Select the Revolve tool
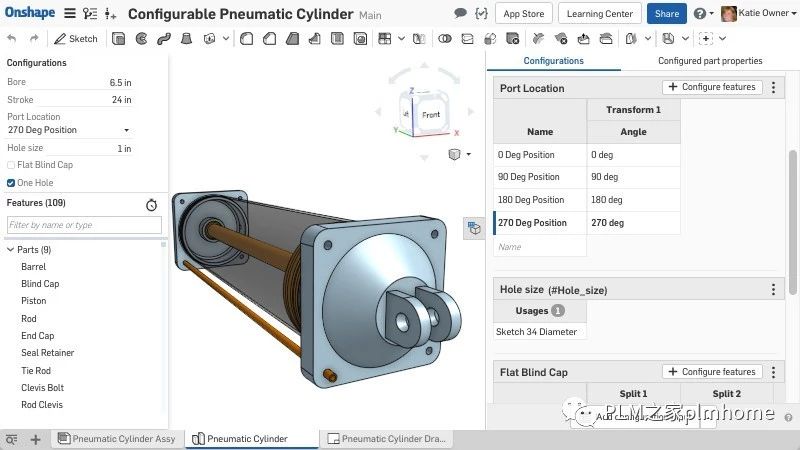 [x=141, y=39]
